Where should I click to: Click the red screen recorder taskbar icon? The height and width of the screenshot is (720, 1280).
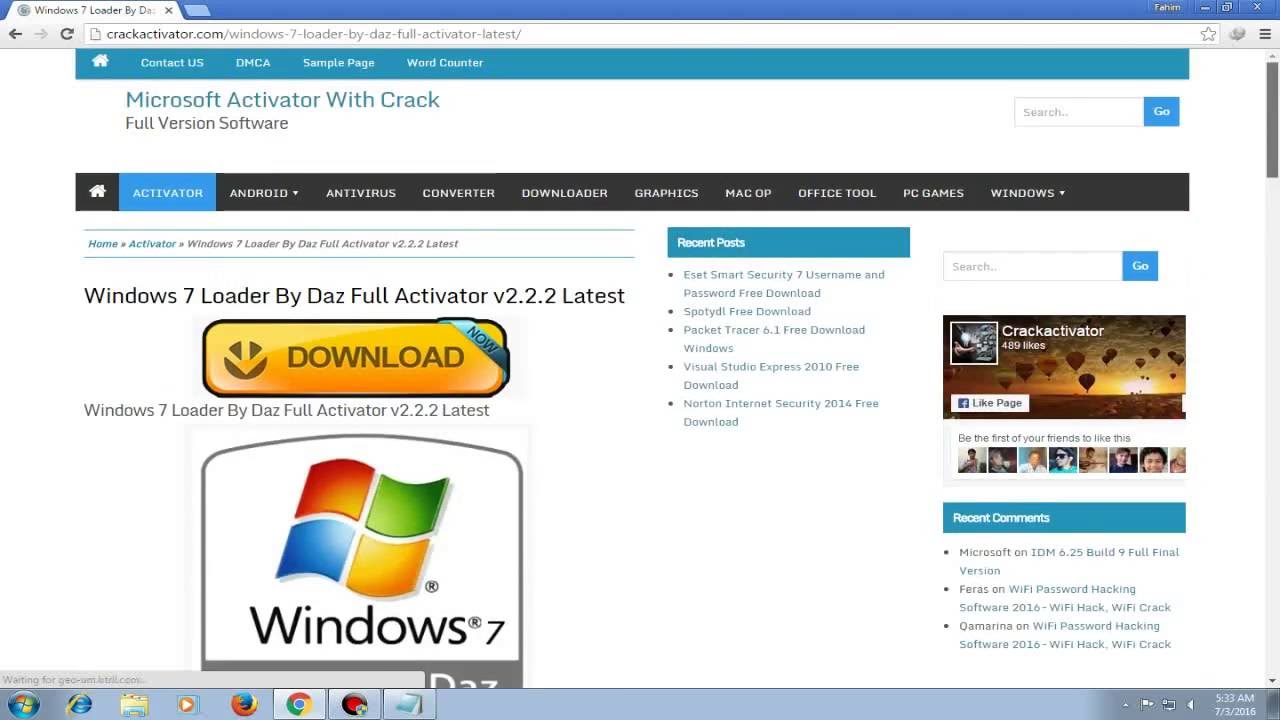pos(354,704)
